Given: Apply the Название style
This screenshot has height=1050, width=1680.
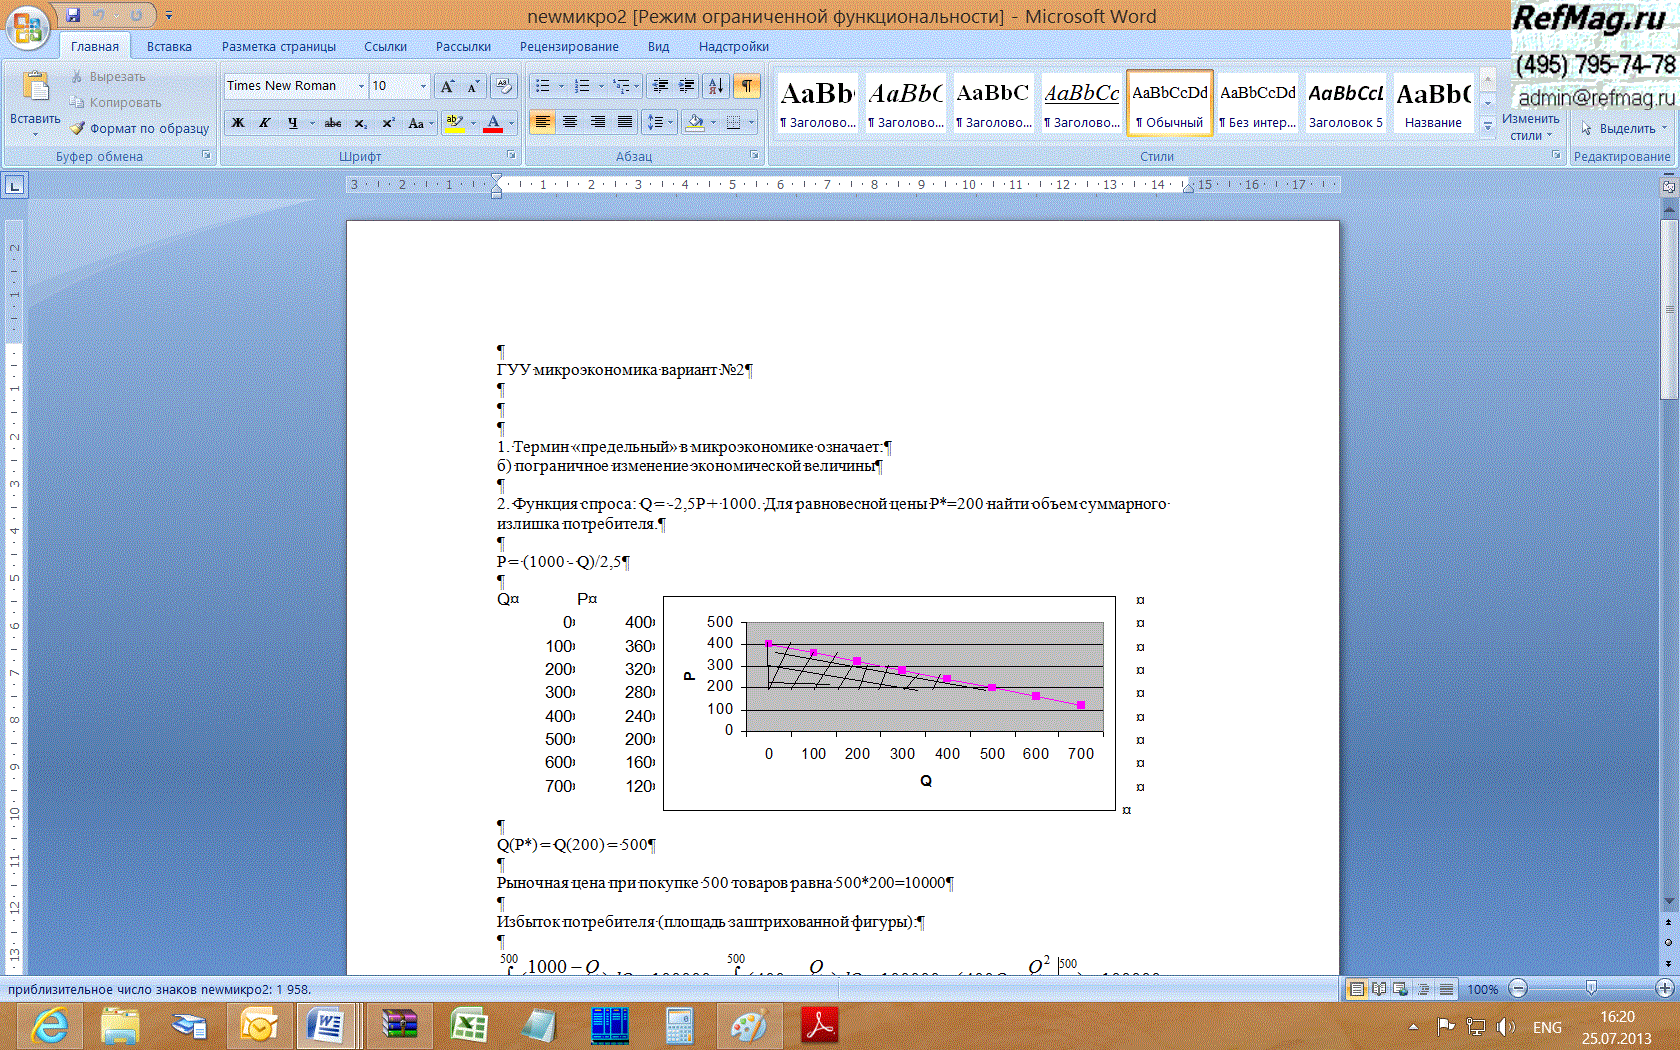Looking at the screenshot, I should click(x=1433, y=104).
